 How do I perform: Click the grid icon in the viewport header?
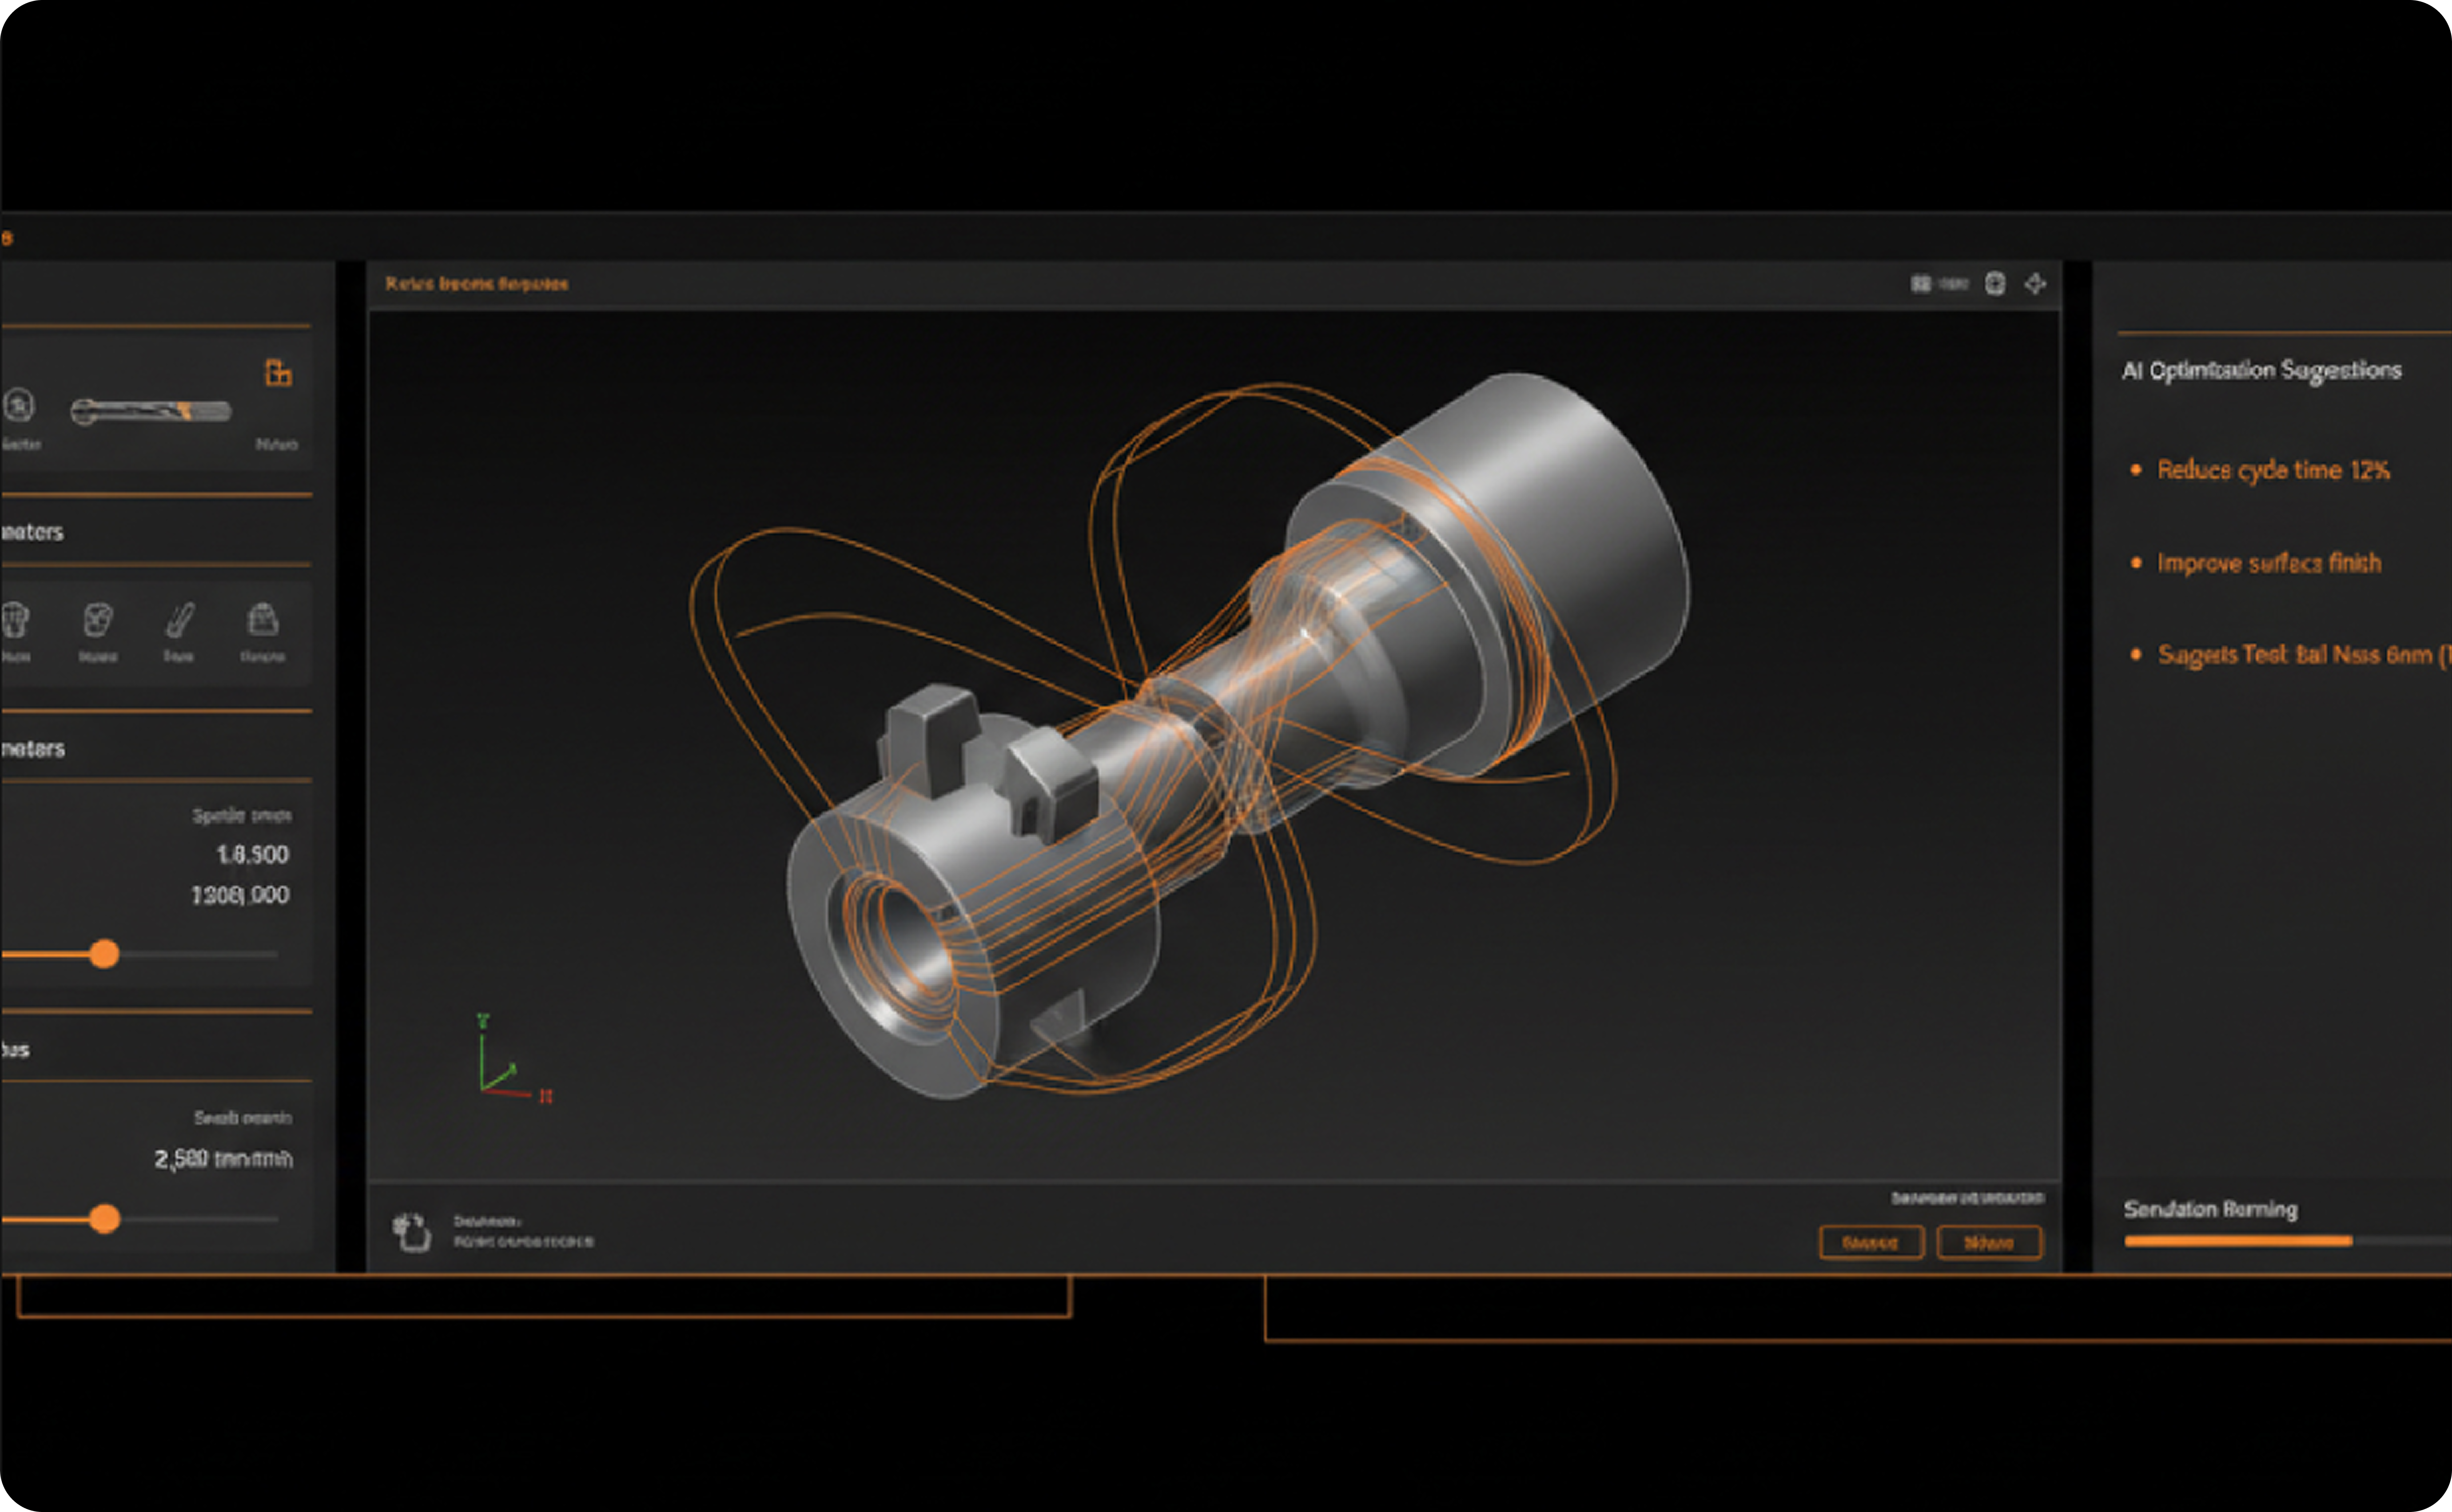(x=1921, y=284)
